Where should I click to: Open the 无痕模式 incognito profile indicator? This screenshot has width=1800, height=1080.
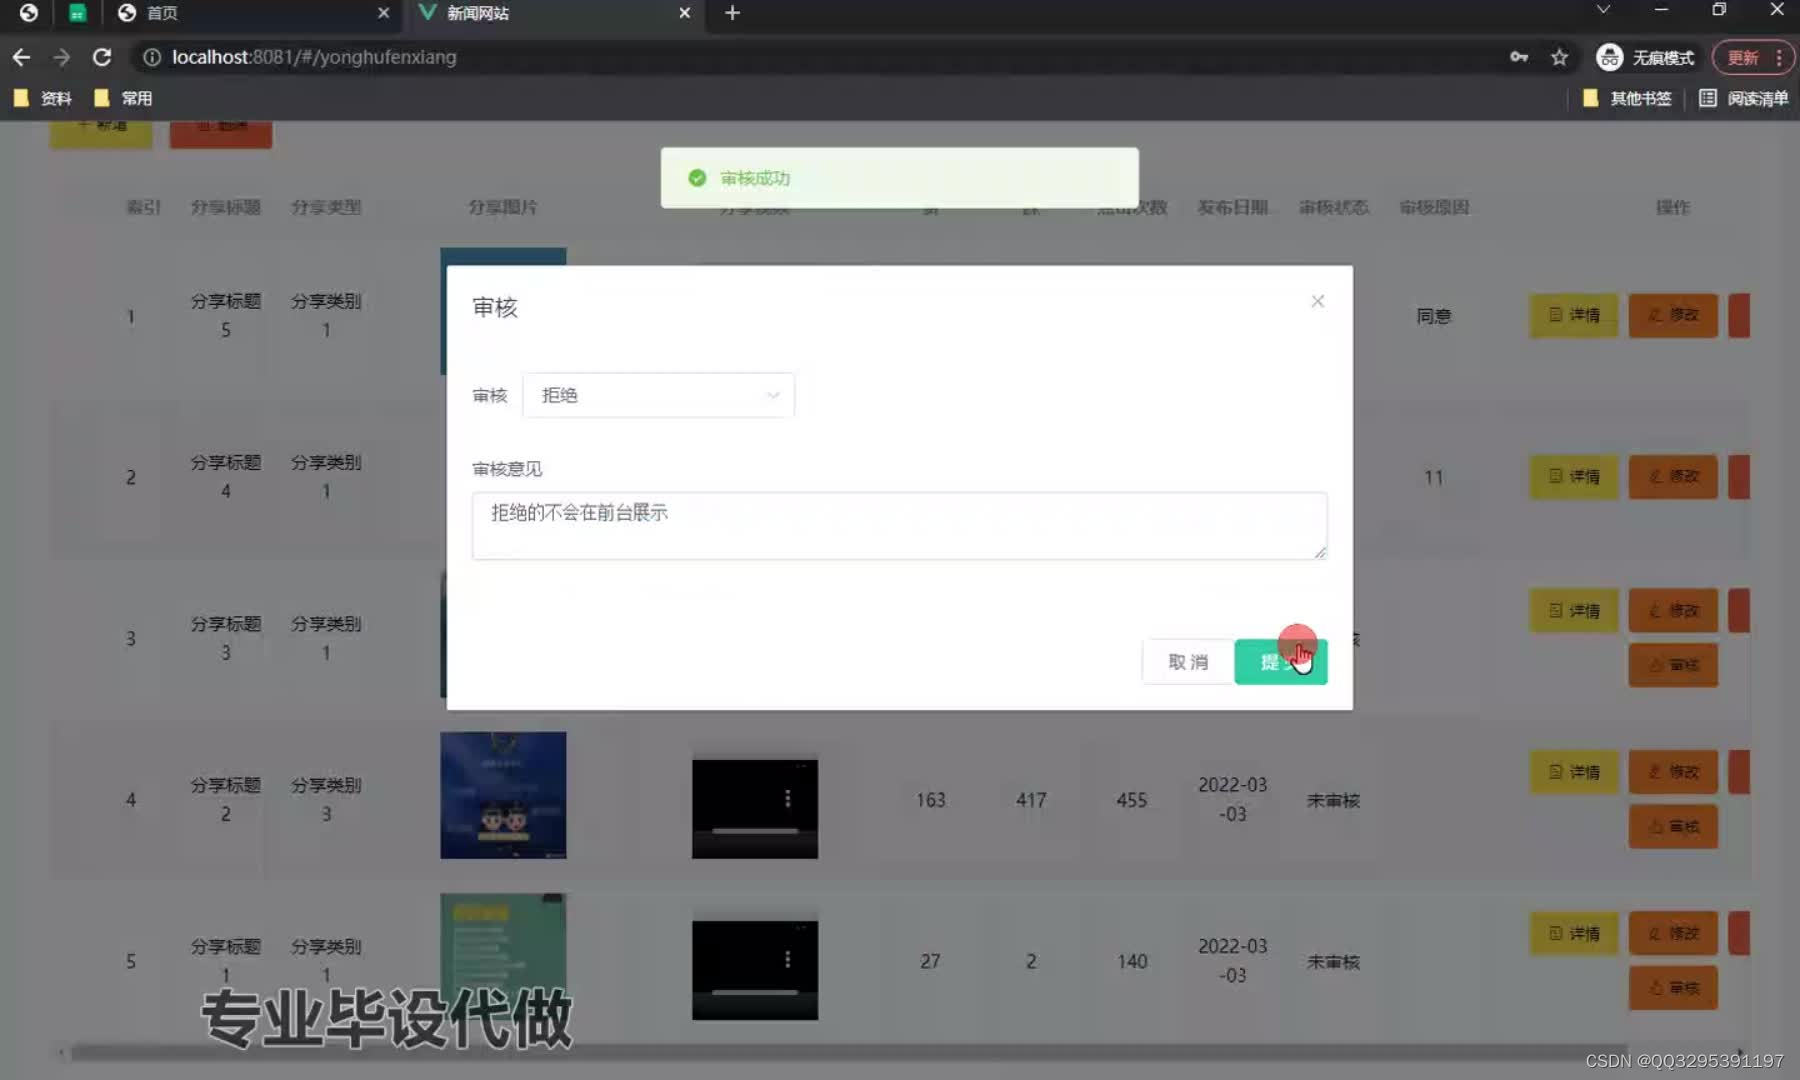[1645, 57]
